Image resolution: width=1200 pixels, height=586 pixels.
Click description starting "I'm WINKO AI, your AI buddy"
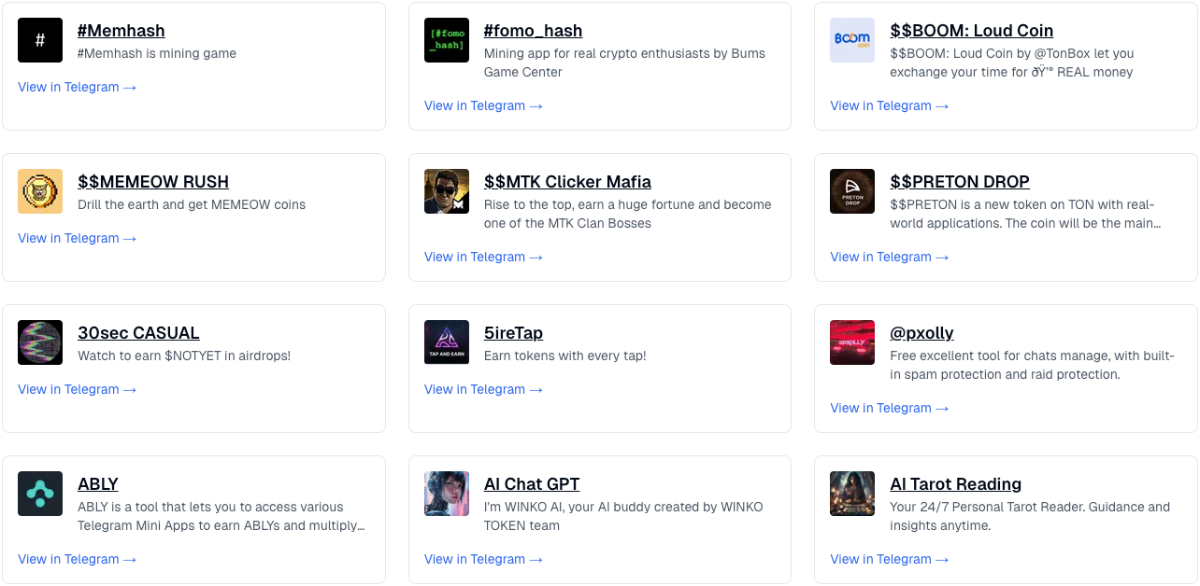click(x=624, y=516)
